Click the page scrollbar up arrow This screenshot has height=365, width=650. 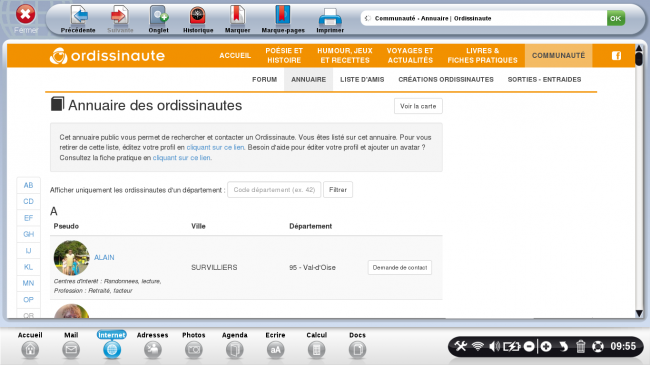click(x=639, y=49)
